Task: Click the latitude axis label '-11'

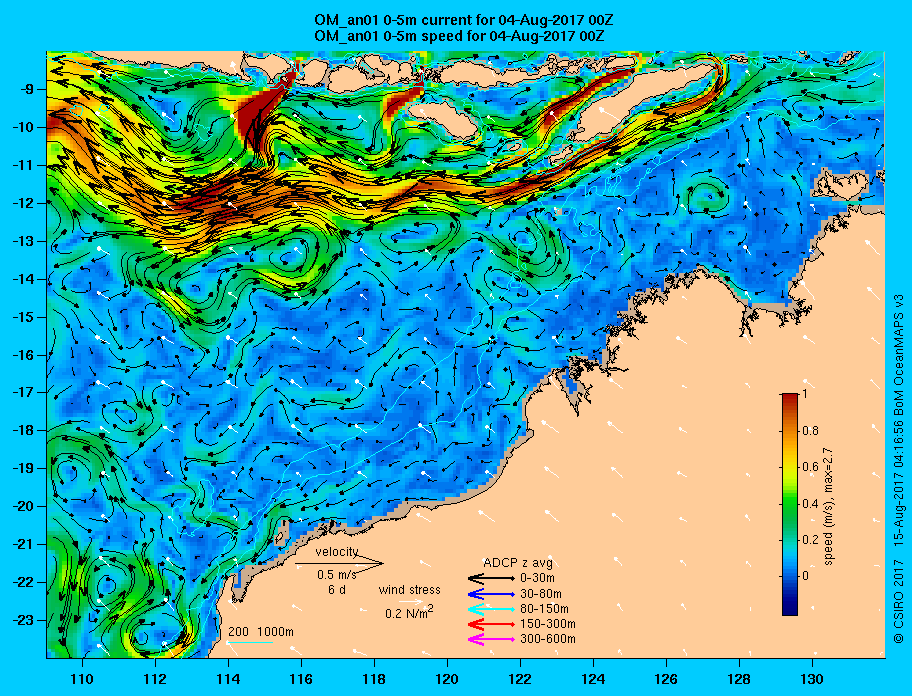Action: [x=24, y=165]
